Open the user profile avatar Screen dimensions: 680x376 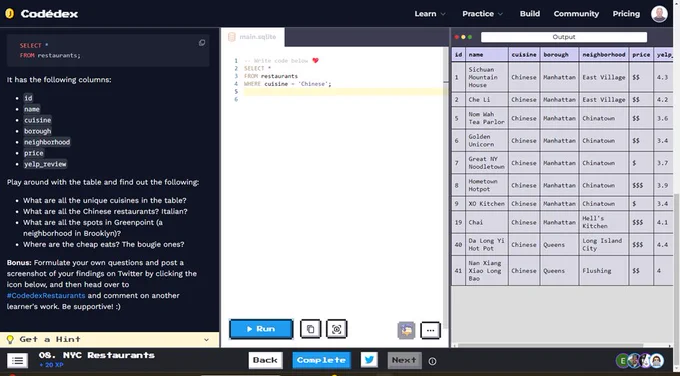(x=659, y=14)
